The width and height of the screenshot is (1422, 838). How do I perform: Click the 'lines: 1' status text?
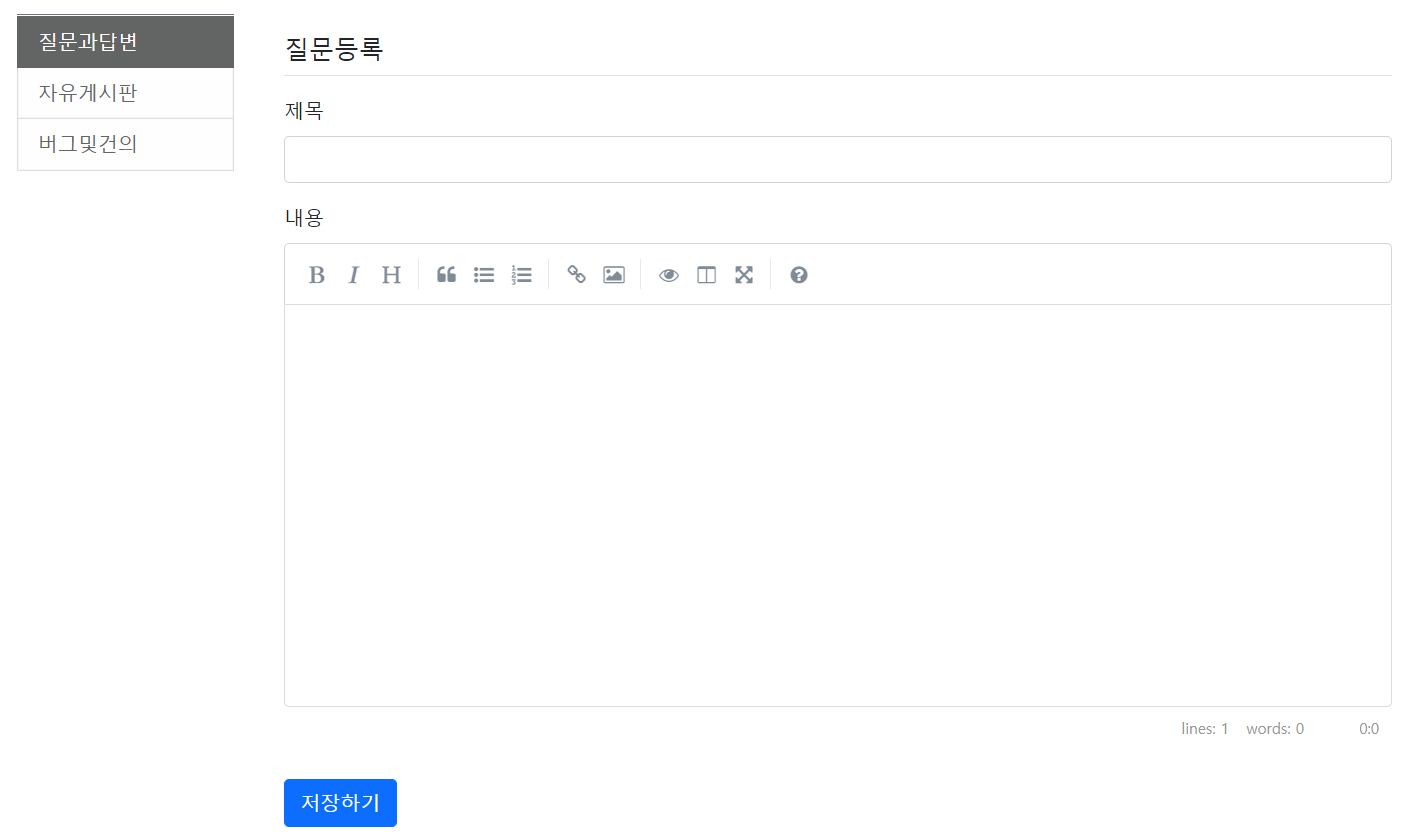point(1205,729)
